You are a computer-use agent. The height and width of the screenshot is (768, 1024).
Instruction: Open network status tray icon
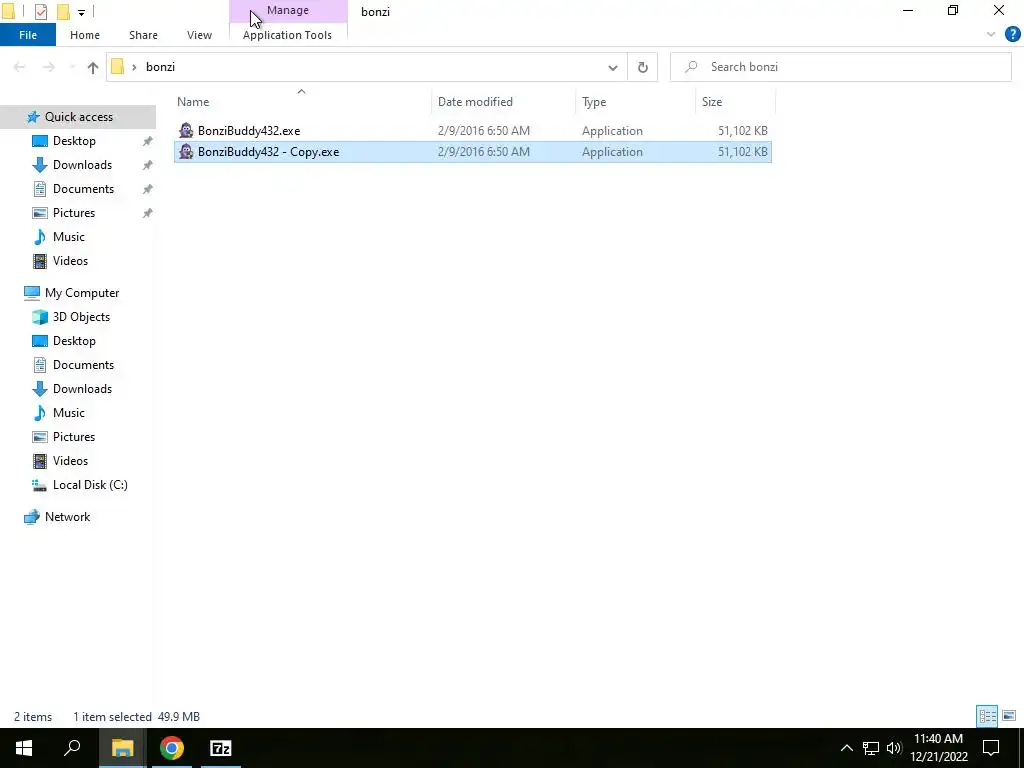coord(871,748)
